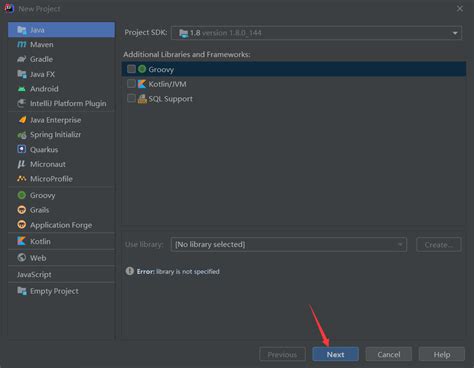
Task: Check the SQL Support option
Action: point(131,98)
